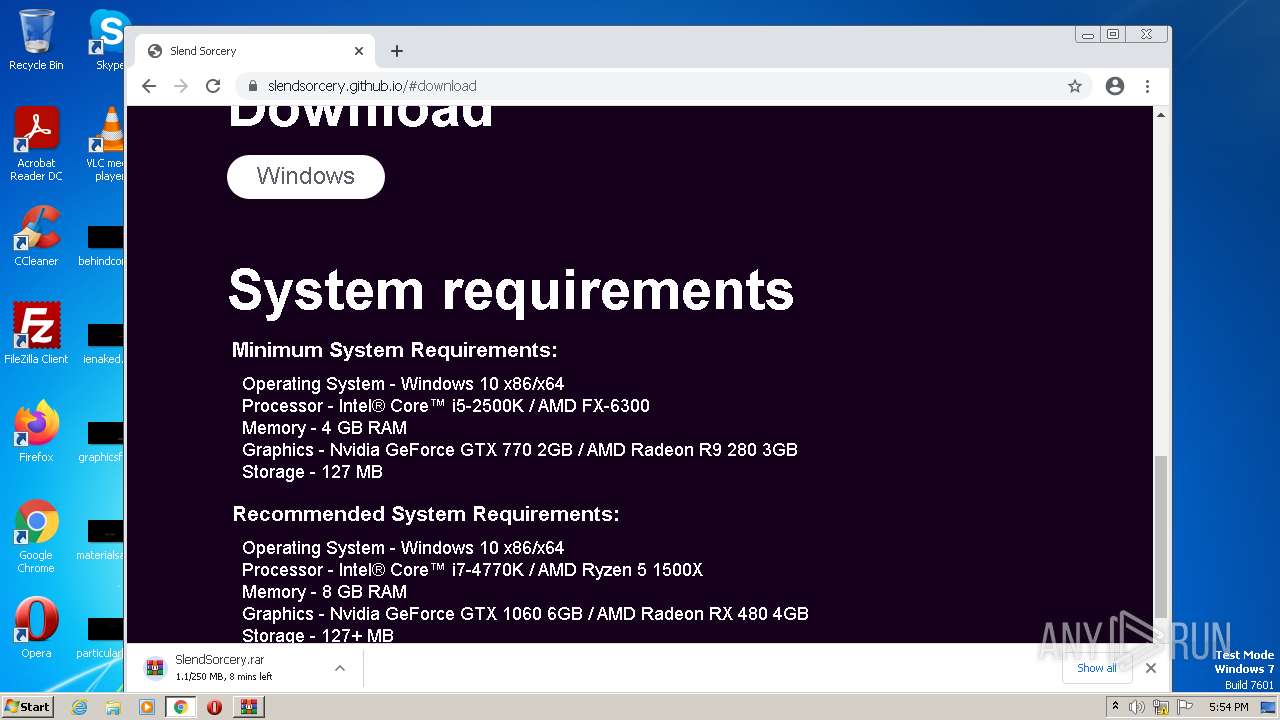
Task: Click the volume speaker tray icon
Action: point(1137,707)
